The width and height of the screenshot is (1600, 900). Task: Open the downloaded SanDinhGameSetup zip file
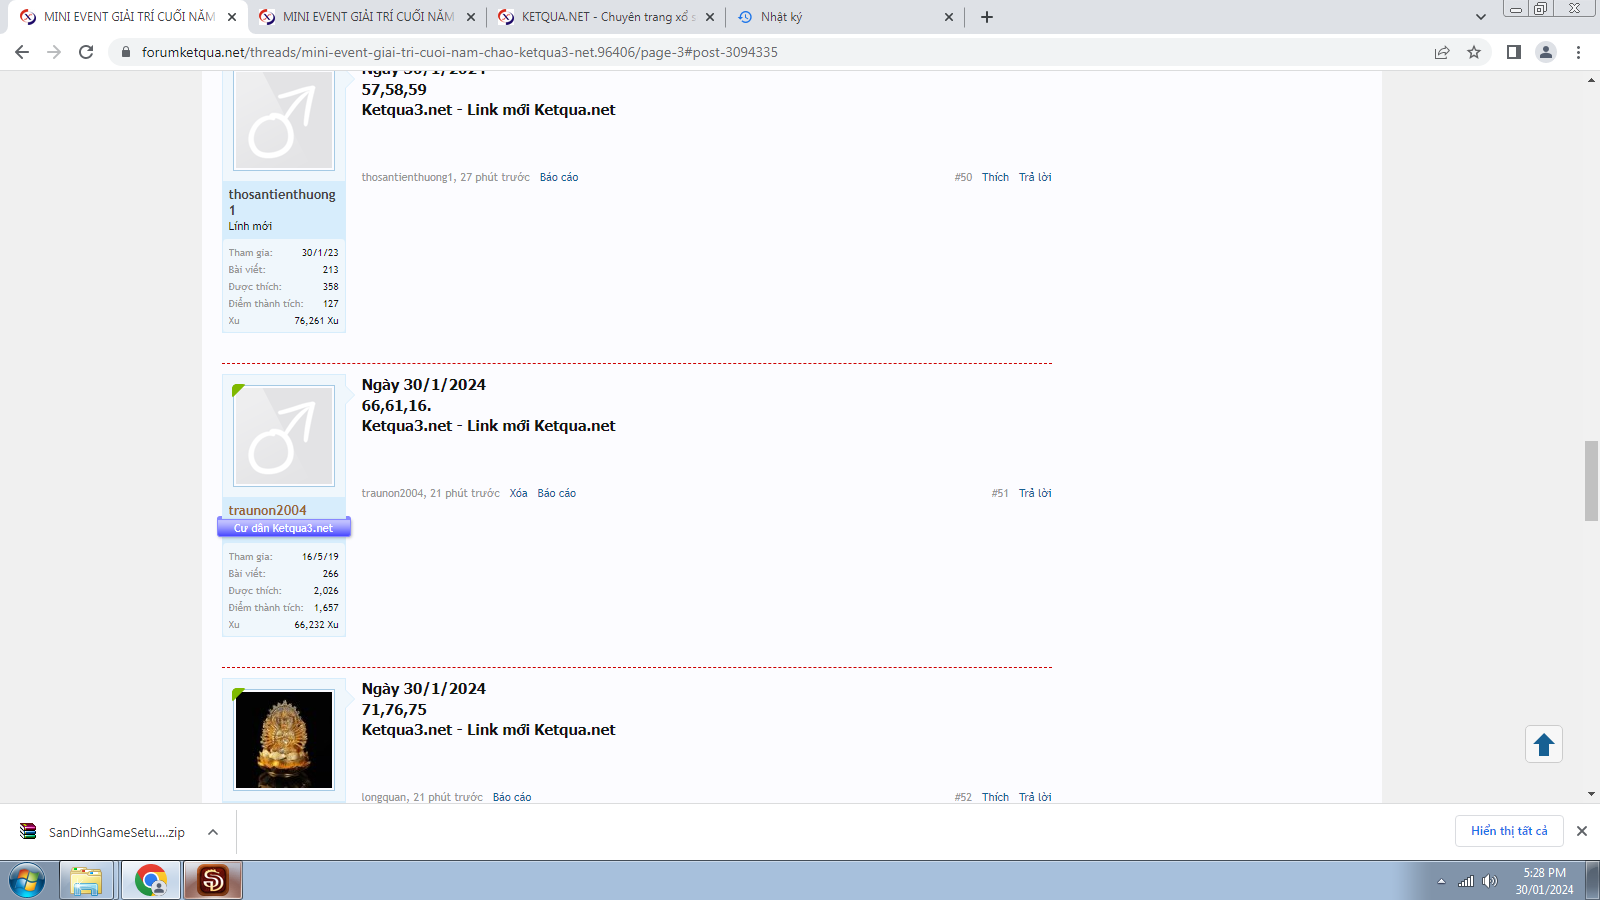pos(104,832)
